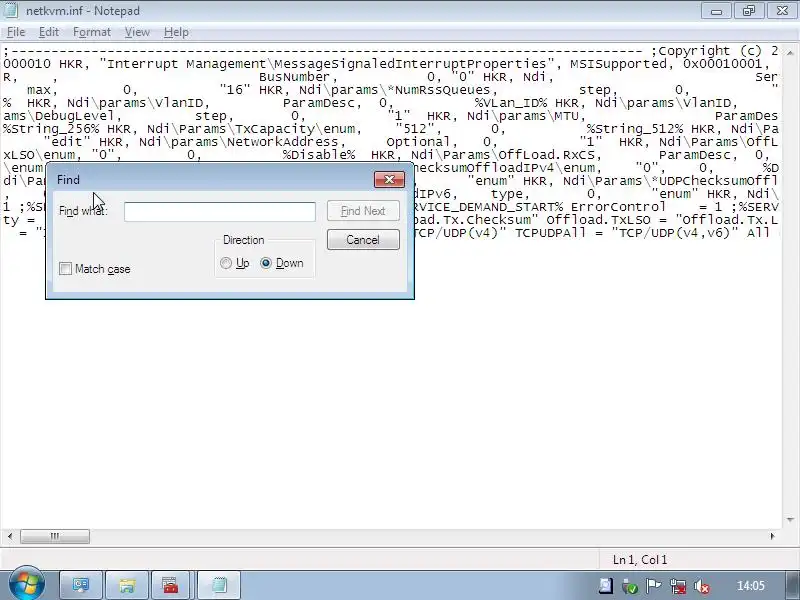Select the Up direction radio button
Screen dimensions: 800x600
[226, 263]
